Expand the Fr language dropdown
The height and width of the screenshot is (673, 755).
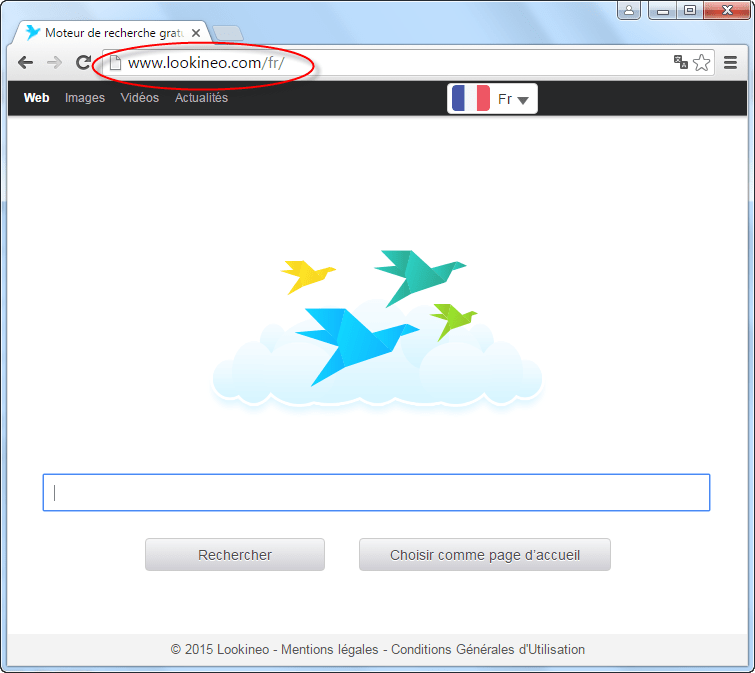tap(492, 99)
